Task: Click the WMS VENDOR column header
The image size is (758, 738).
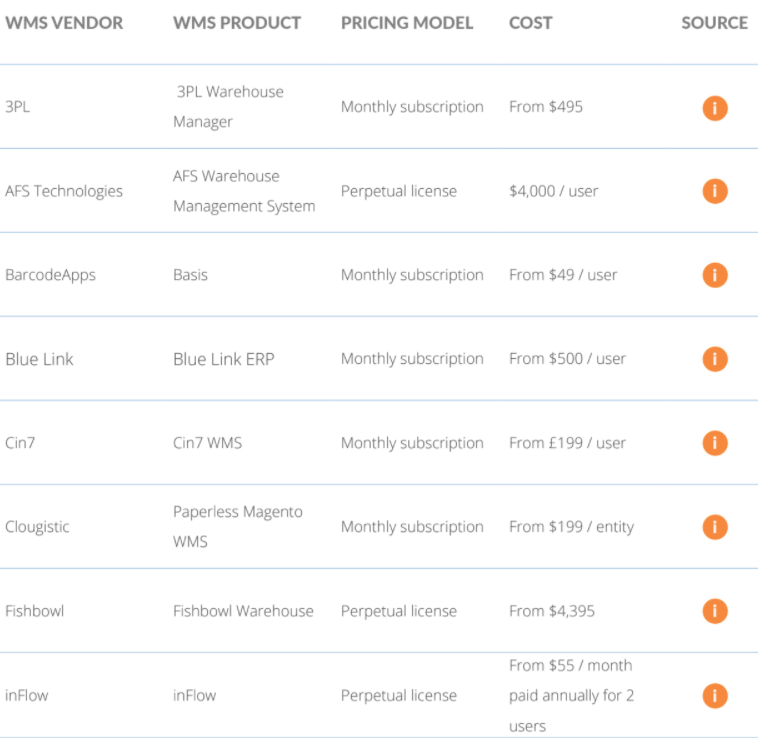Action: 64,23
